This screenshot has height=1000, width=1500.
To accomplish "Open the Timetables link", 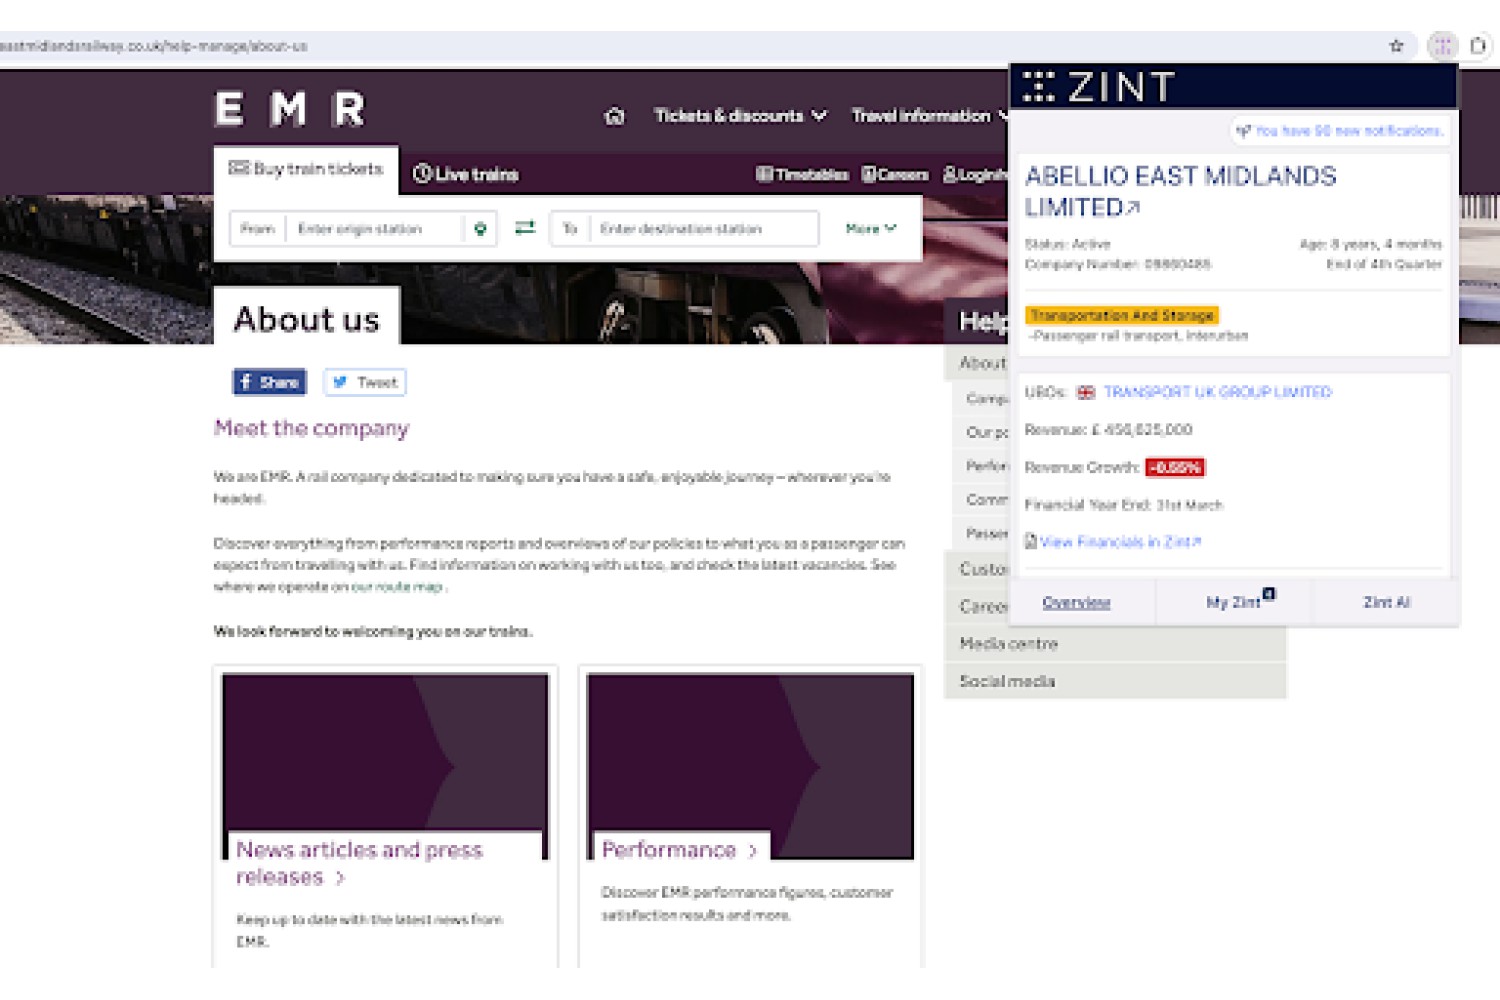I will 802,175.
